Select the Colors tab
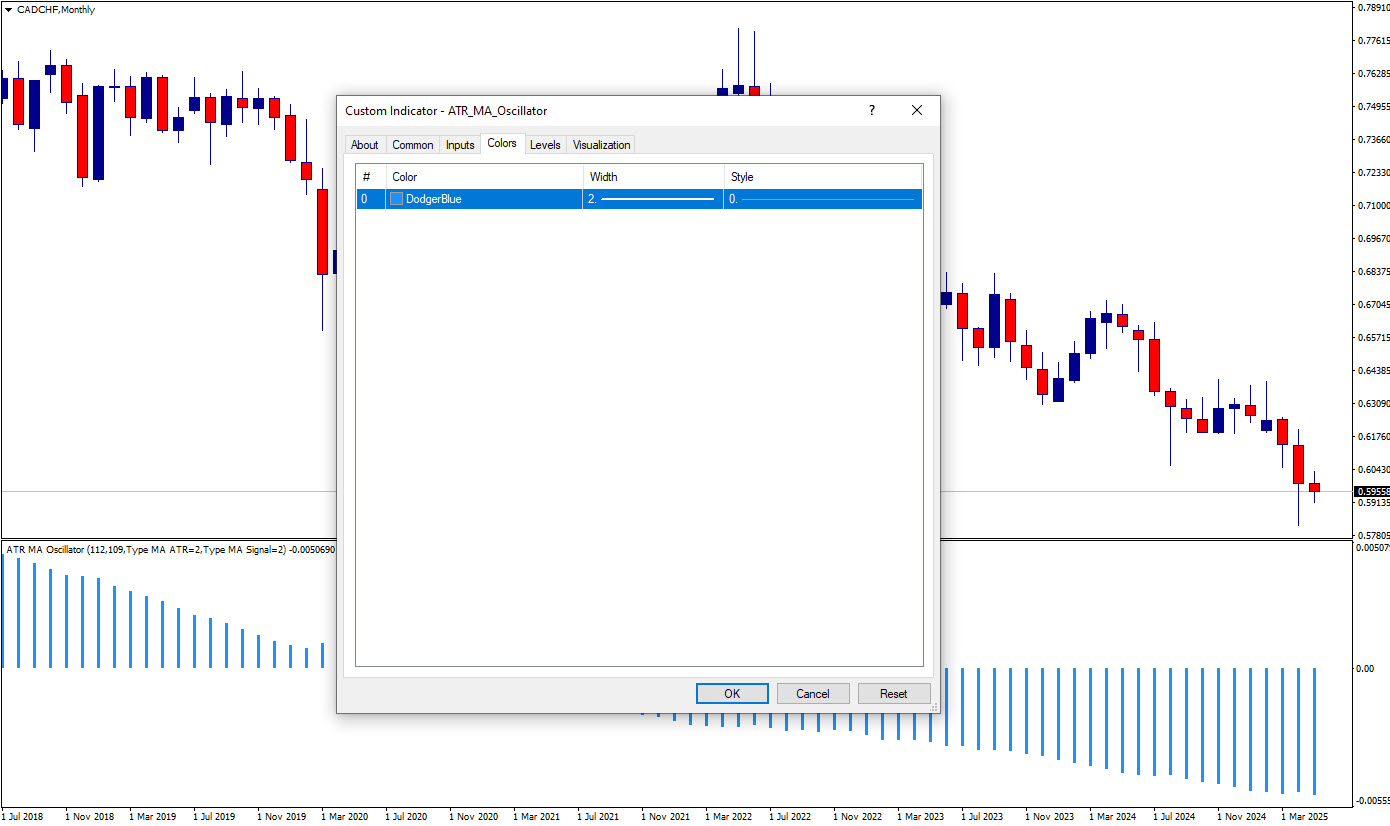Screen dimensions: 1390x826 (x=502, y=144)
